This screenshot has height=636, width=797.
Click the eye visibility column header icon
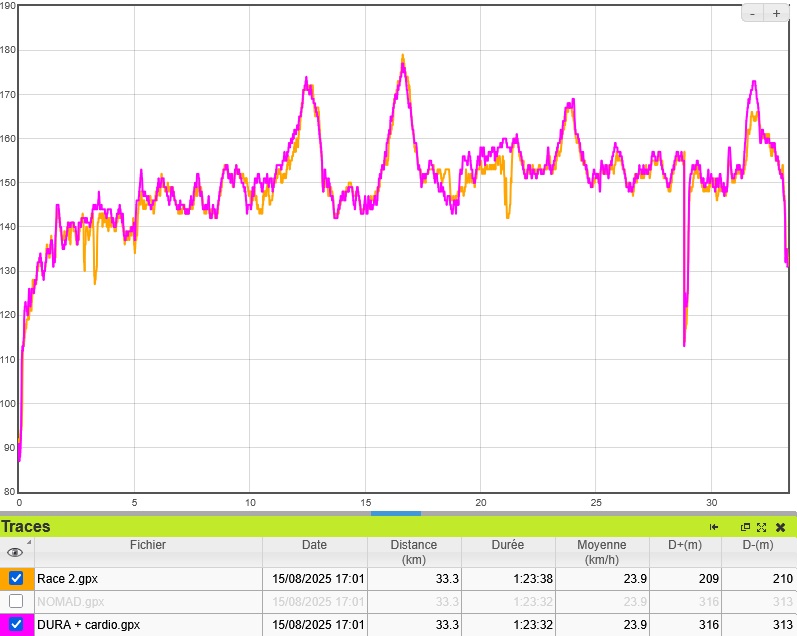[15, 552]
